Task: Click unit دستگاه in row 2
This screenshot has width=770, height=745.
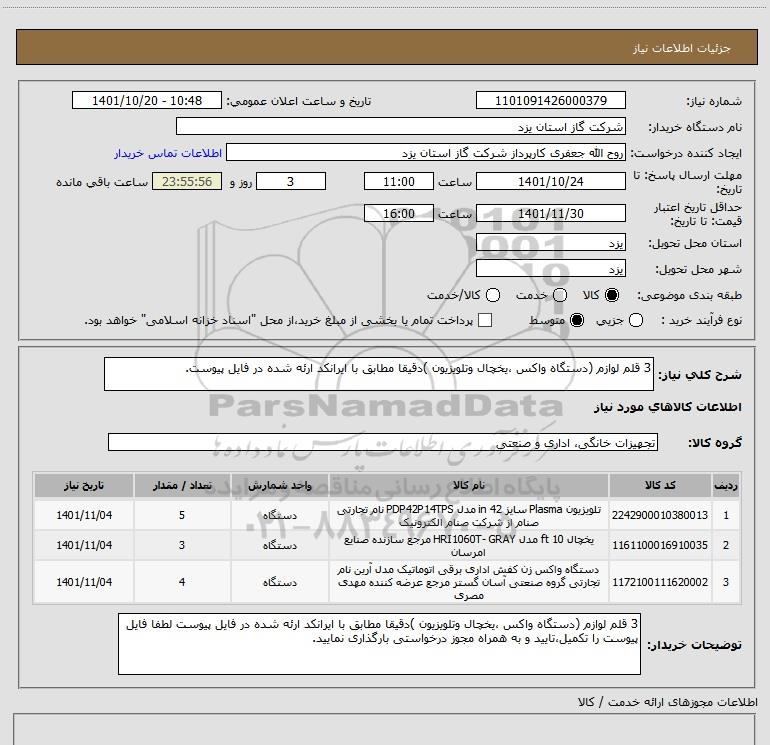Action: pos(279,545)
